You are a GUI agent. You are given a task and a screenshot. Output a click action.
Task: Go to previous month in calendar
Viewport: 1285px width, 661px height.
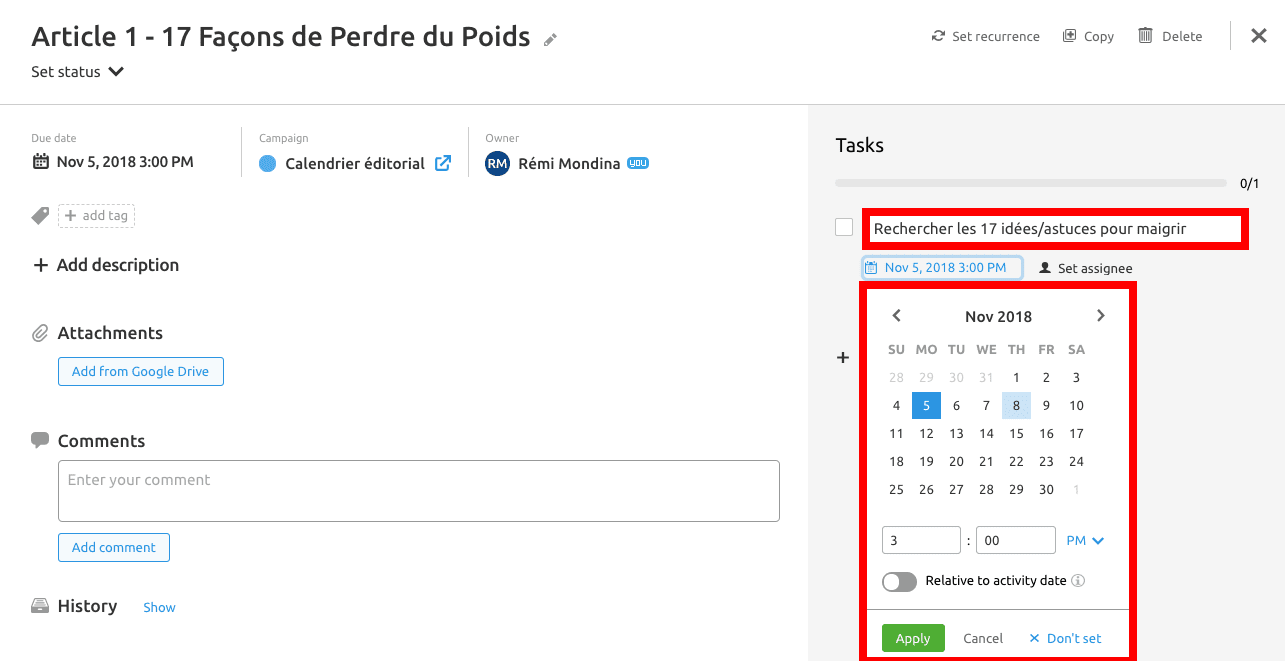click(897, 315)
